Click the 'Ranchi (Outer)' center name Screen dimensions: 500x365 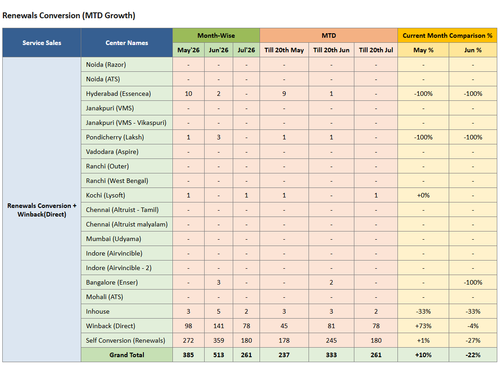[x=107, y=166]
